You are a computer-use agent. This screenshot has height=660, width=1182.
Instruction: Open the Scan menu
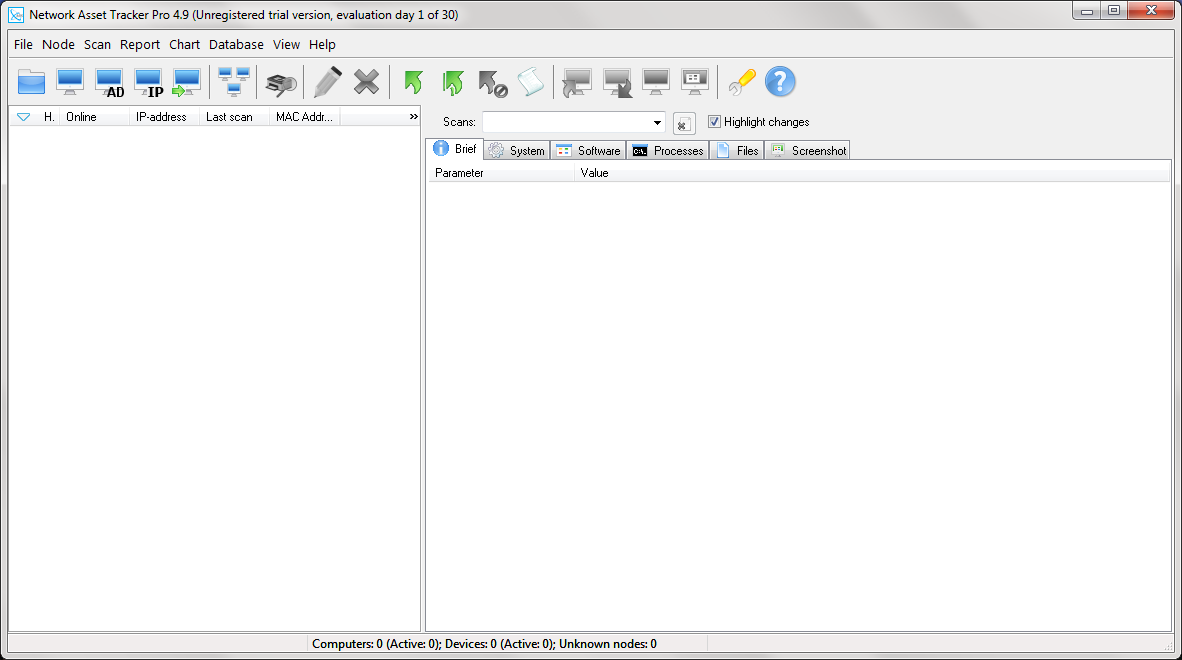click(97, 44)
